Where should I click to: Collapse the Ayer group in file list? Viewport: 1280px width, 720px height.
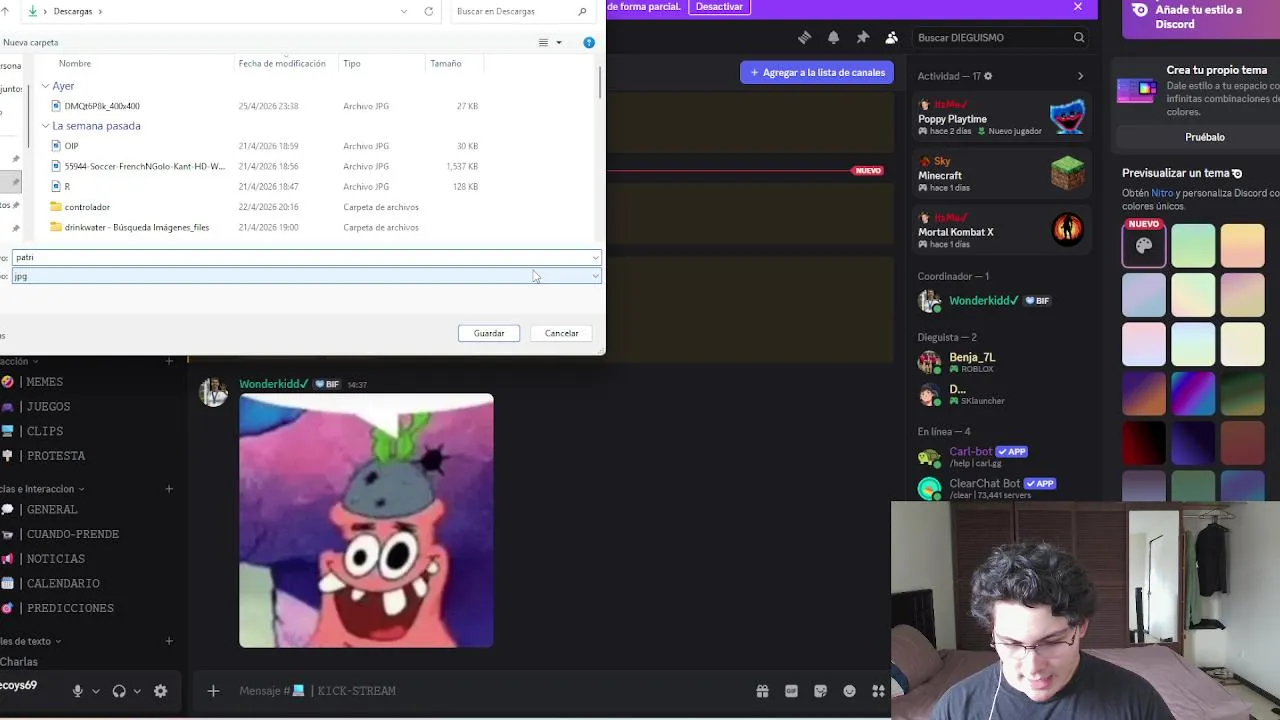(45, 86)
